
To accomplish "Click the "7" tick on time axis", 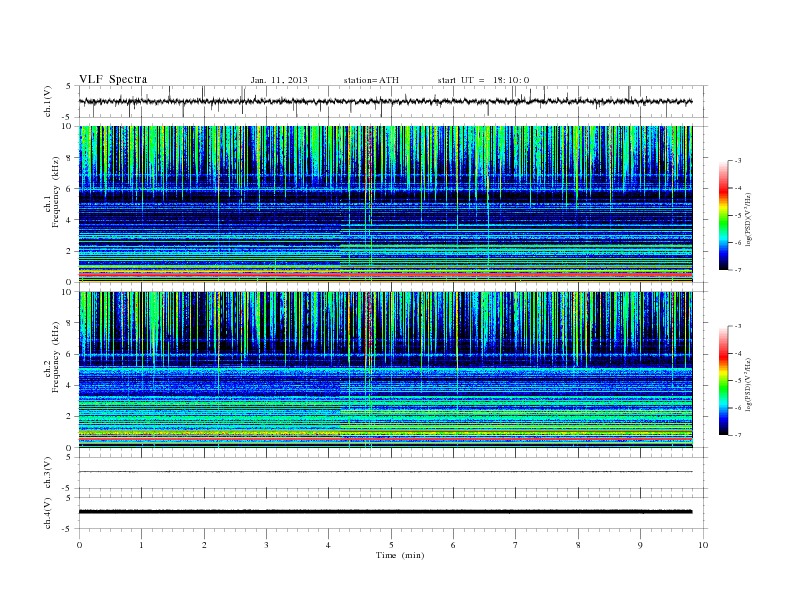I will tap(516, 545).
